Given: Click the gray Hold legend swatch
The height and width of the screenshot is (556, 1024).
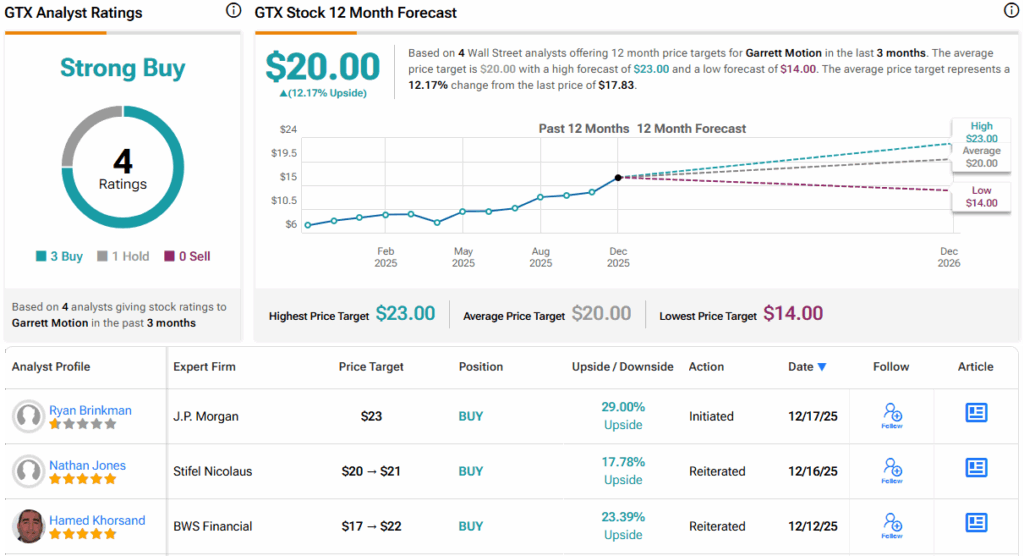Looking at the screenshot, I should coord(102,257).
